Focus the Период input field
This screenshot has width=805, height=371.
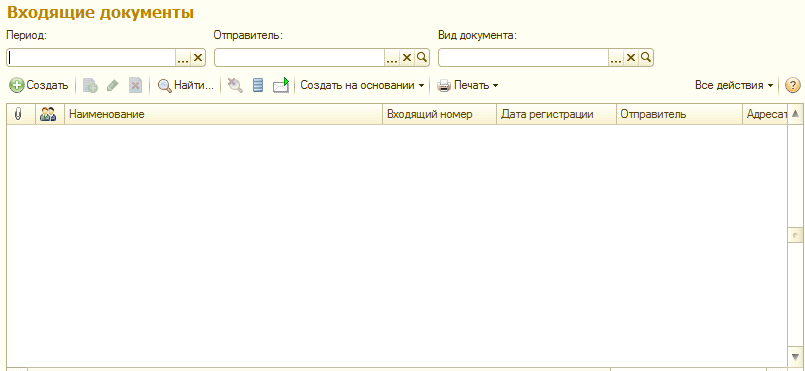tap(91, 58)
